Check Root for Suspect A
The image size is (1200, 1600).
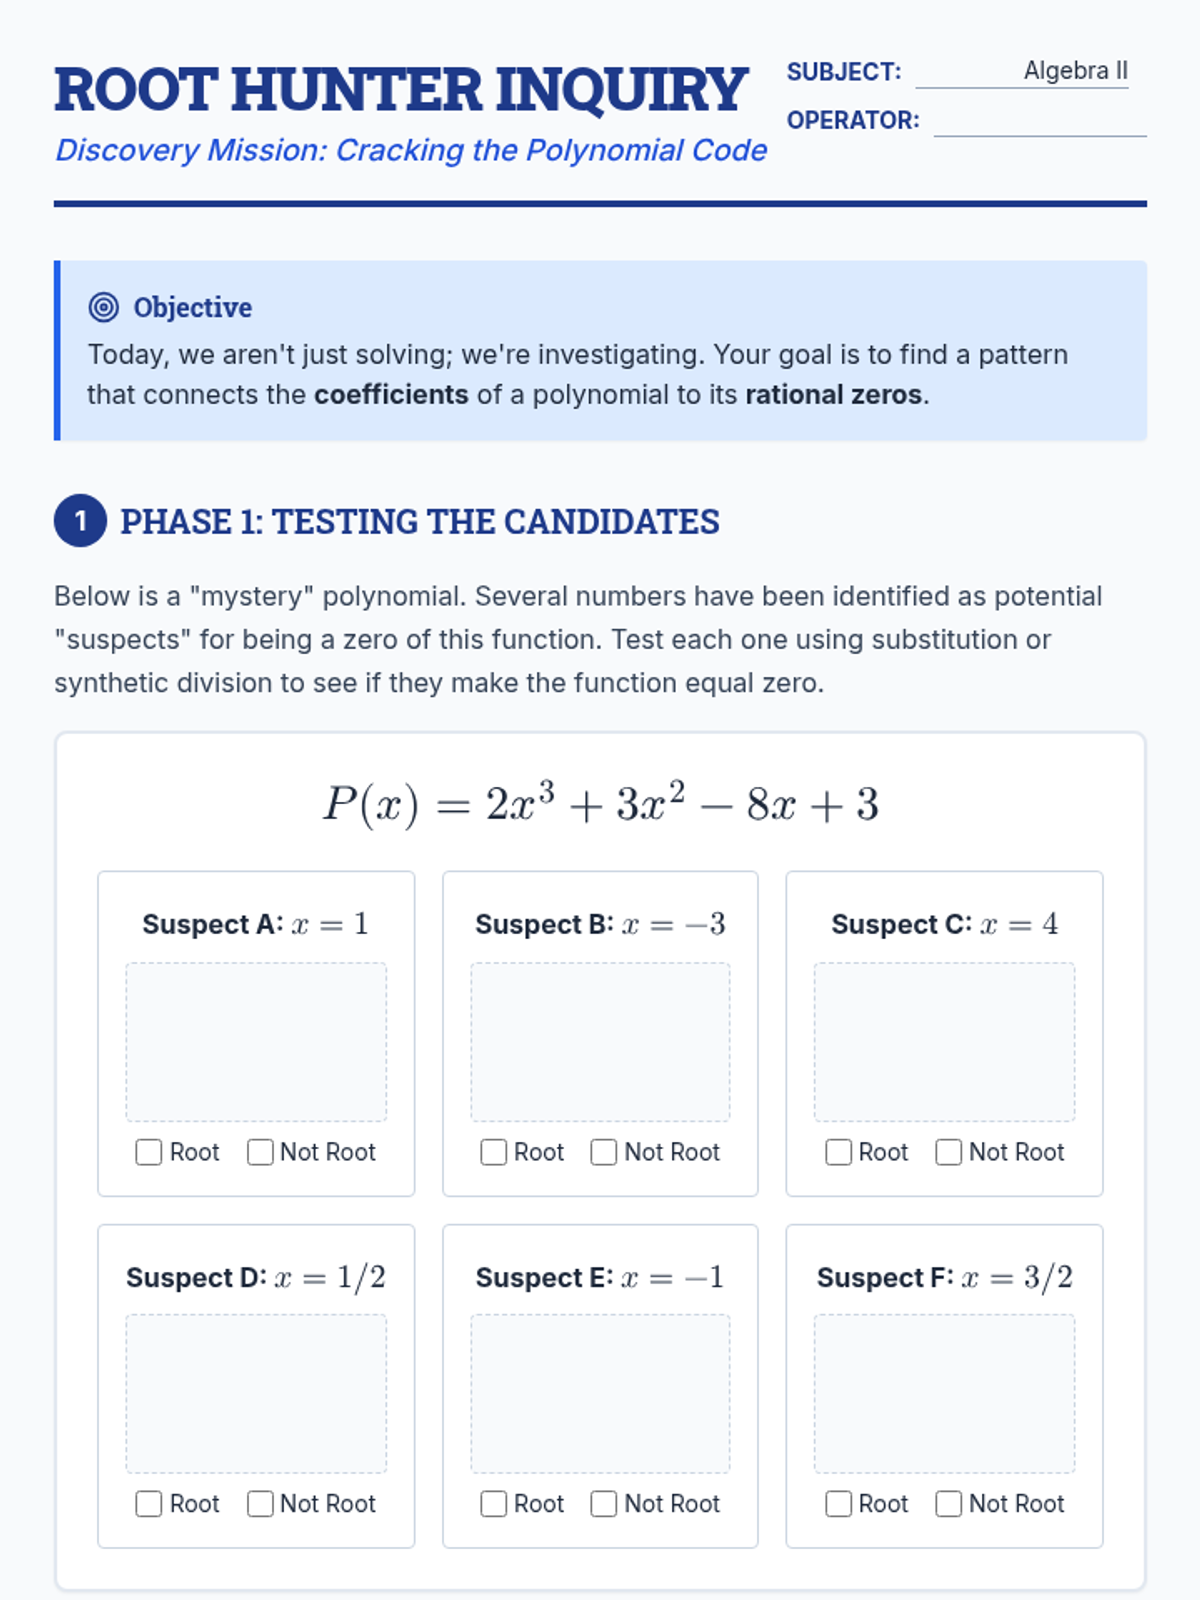click(149, 1152)
